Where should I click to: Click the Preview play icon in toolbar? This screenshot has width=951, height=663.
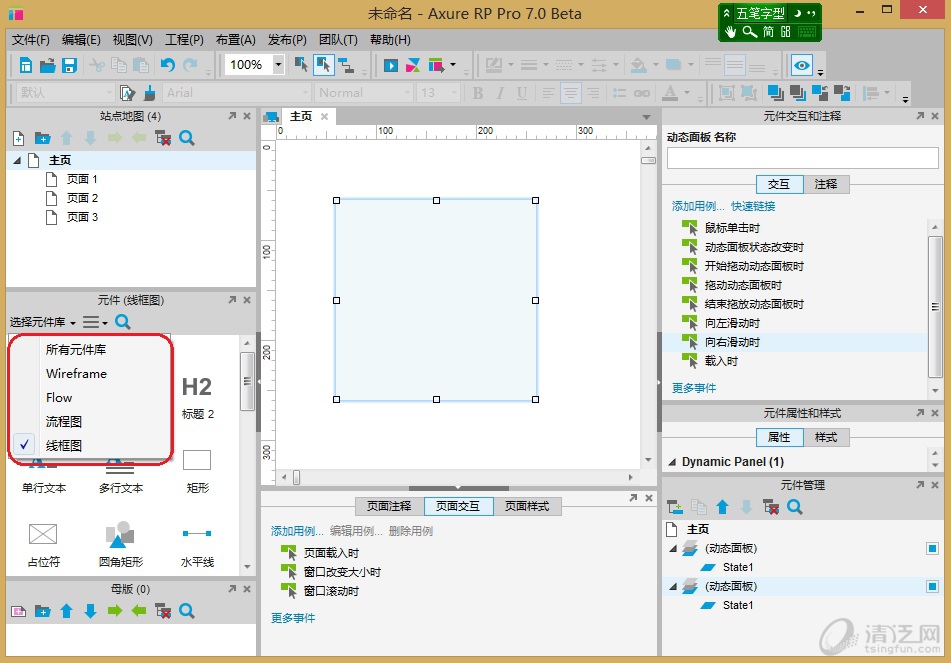390,65
